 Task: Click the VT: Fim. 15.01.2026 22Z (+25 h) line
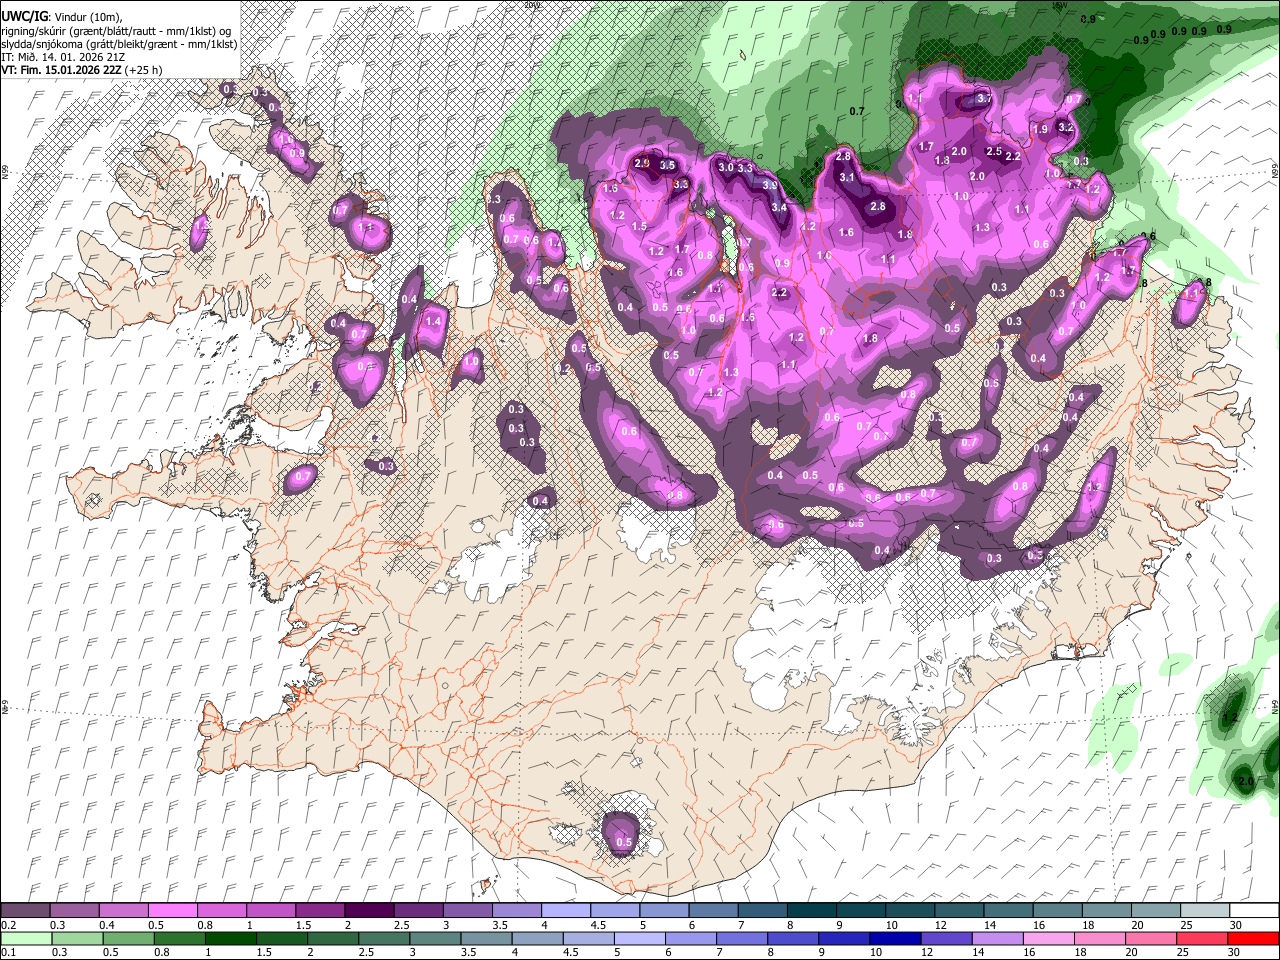(82, 70)
